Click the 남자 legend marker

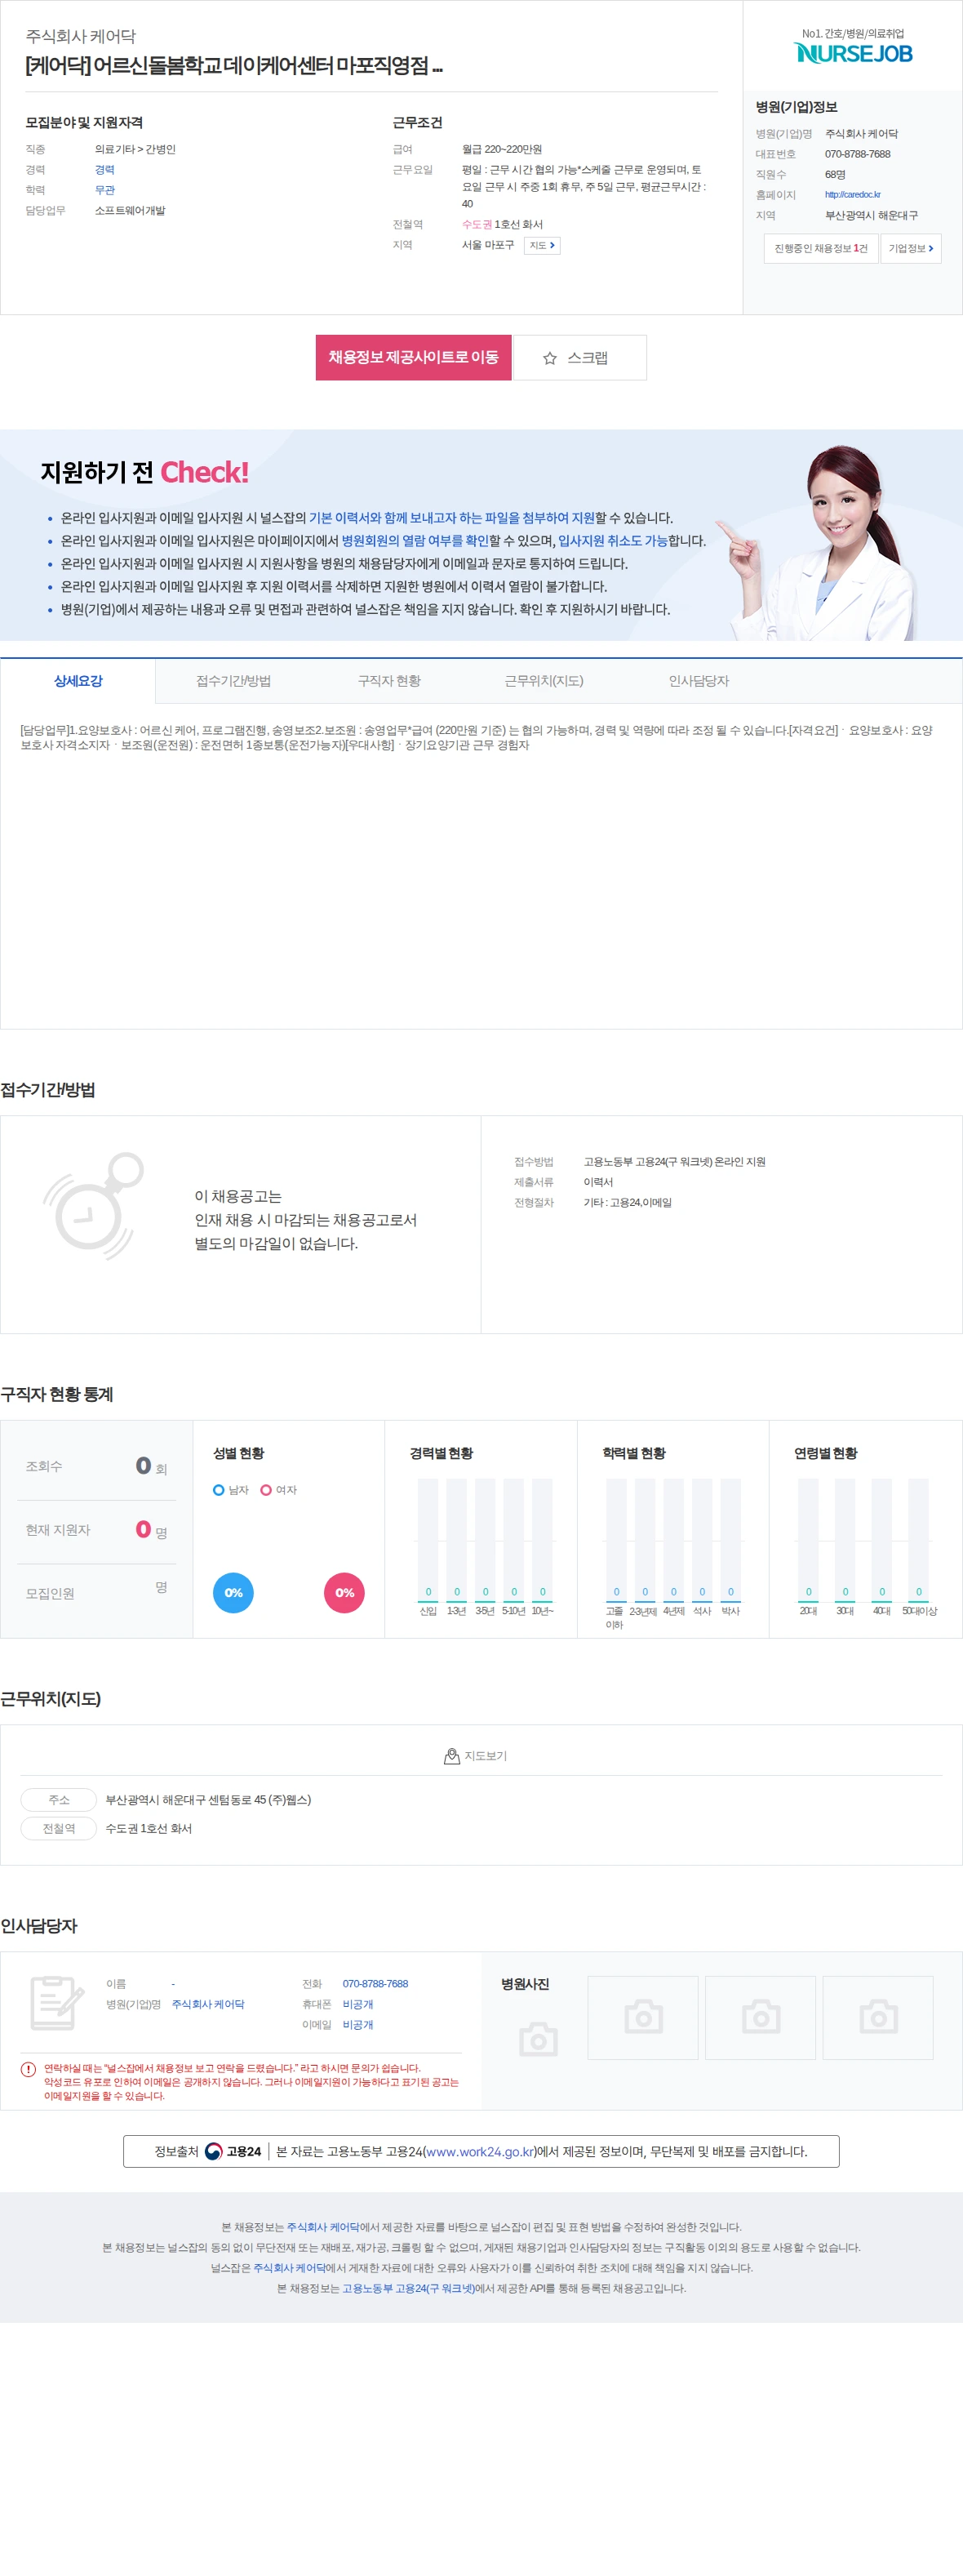point(219,1490)
